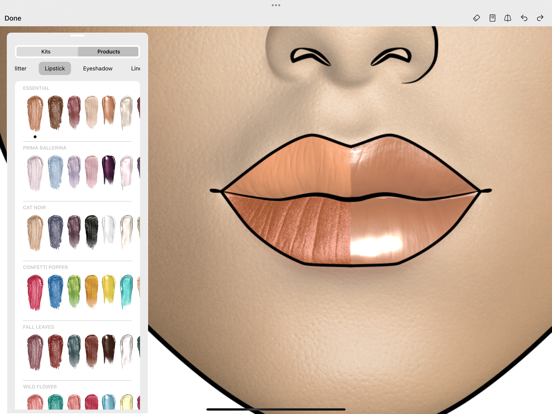Choose the dark purple Prima Ballerina swatch
The height and width of the screenshot is (414, 552).
click(x=108, y=170)
